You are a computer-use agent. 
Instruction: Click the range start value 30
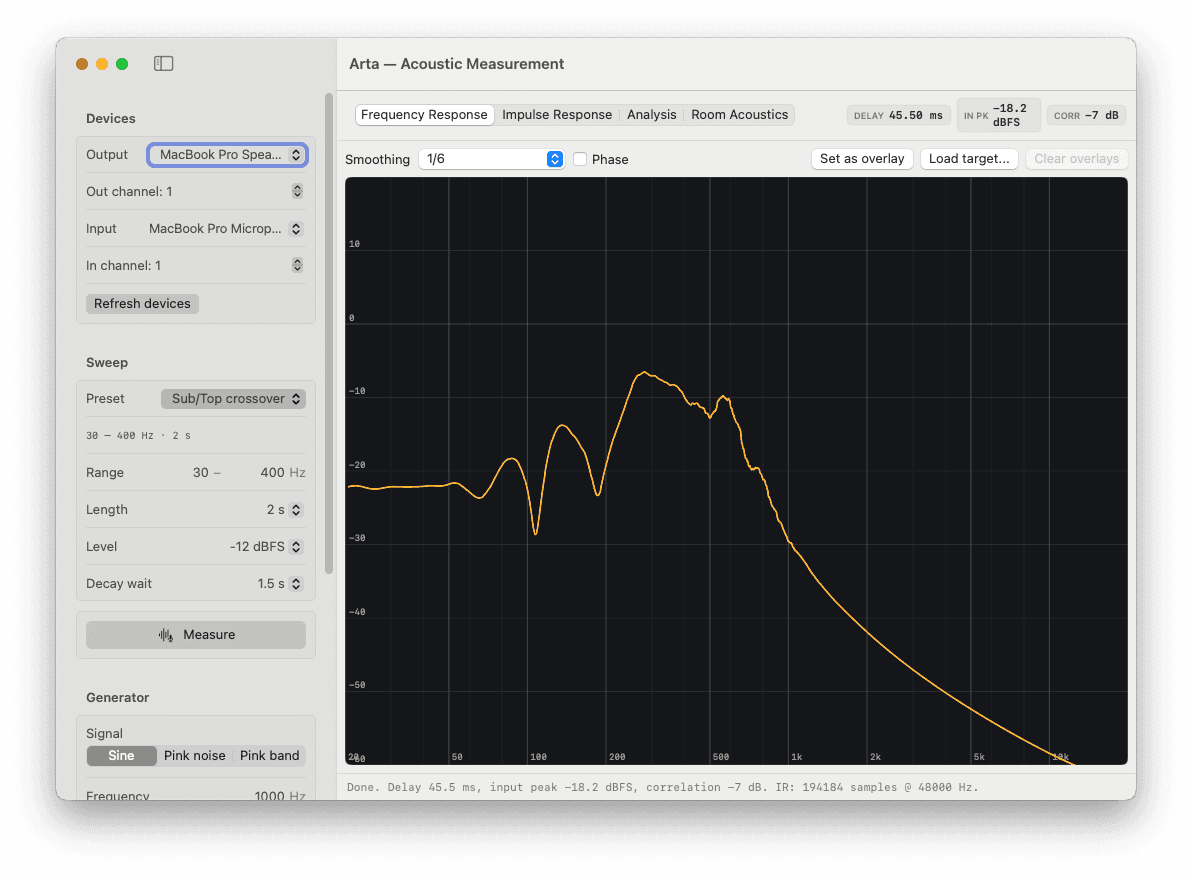click(201, 473)
